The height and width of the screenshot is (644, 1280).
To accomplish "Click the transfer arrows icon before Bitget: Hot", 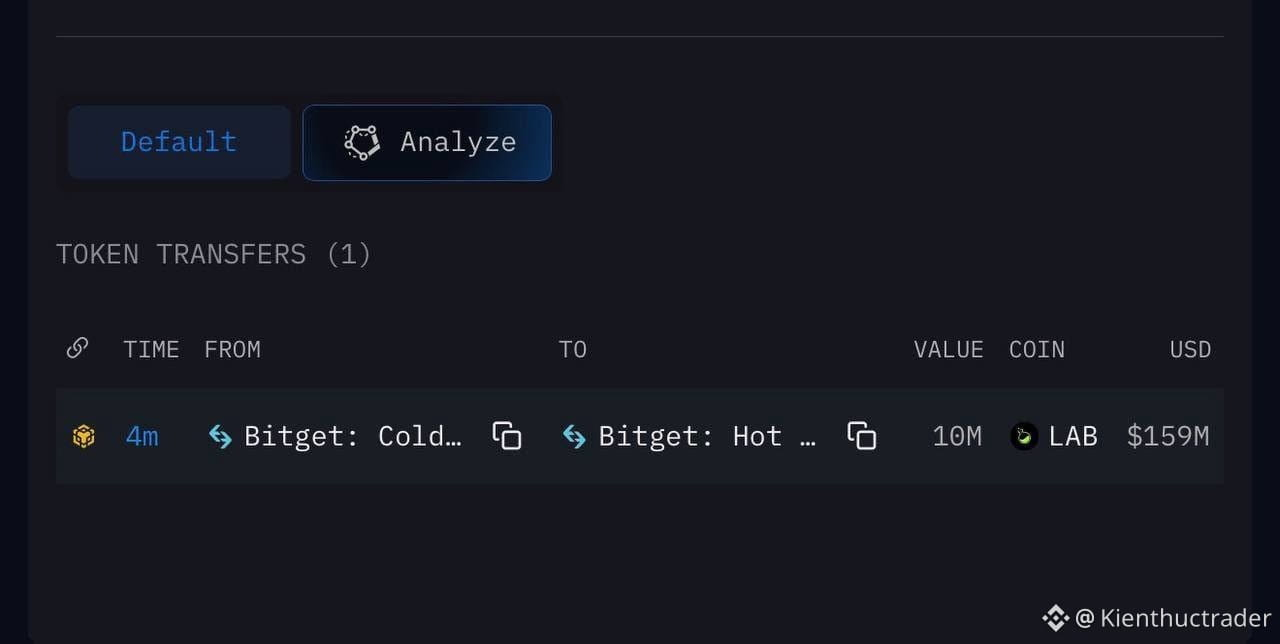I will coord(574,436).
